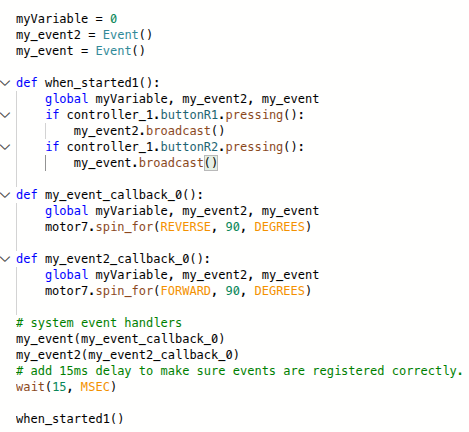Click the global statement inside when_started1
The height and width of the screenshot is (432, 469).
click(x=182, y=99)
